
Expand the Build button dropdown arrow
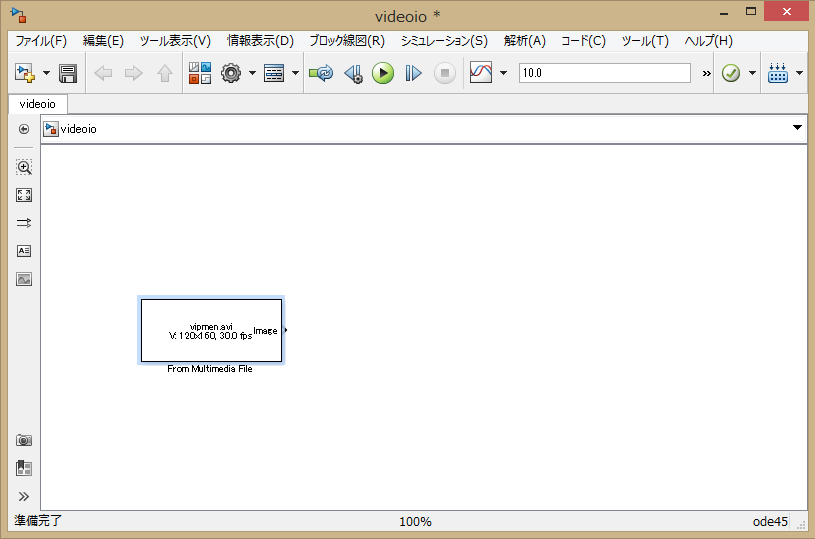point(799,73)
